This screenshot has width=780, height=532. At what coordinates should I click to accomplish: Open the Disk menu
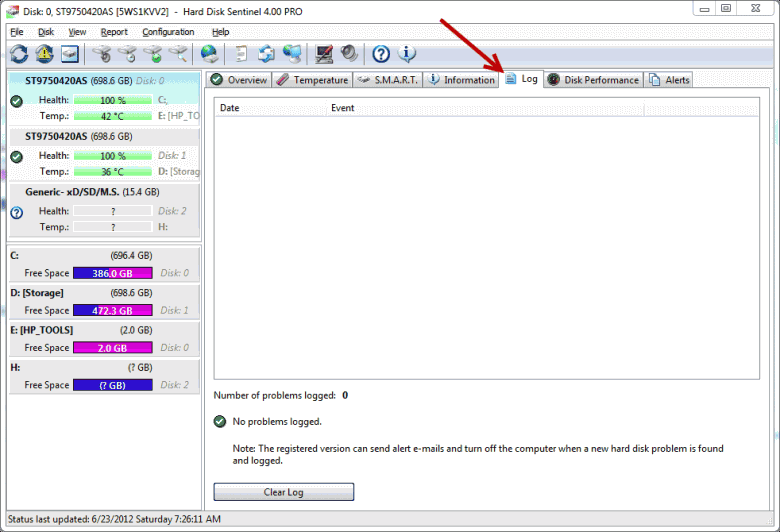coord(46,32)
